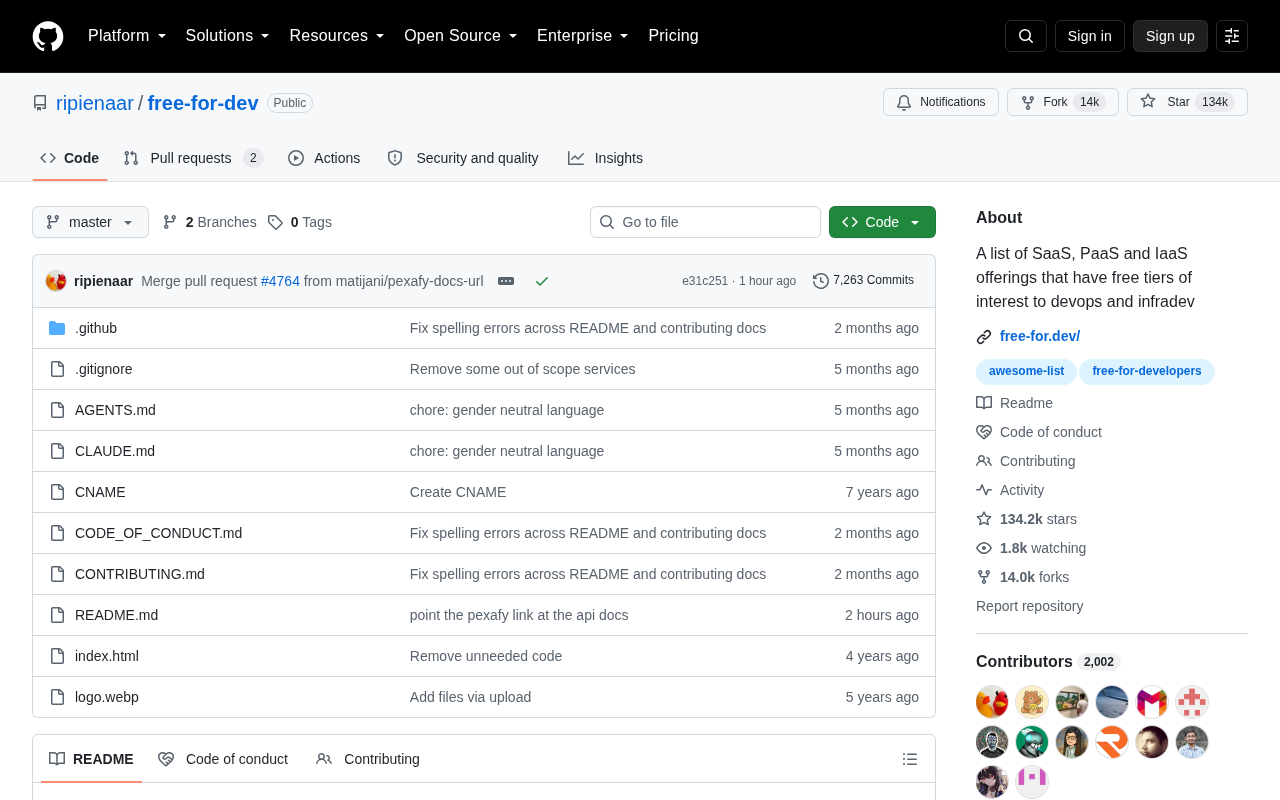Open the Insights tab
Viewport: 1280px width, 800px height.
coord(605,158)
